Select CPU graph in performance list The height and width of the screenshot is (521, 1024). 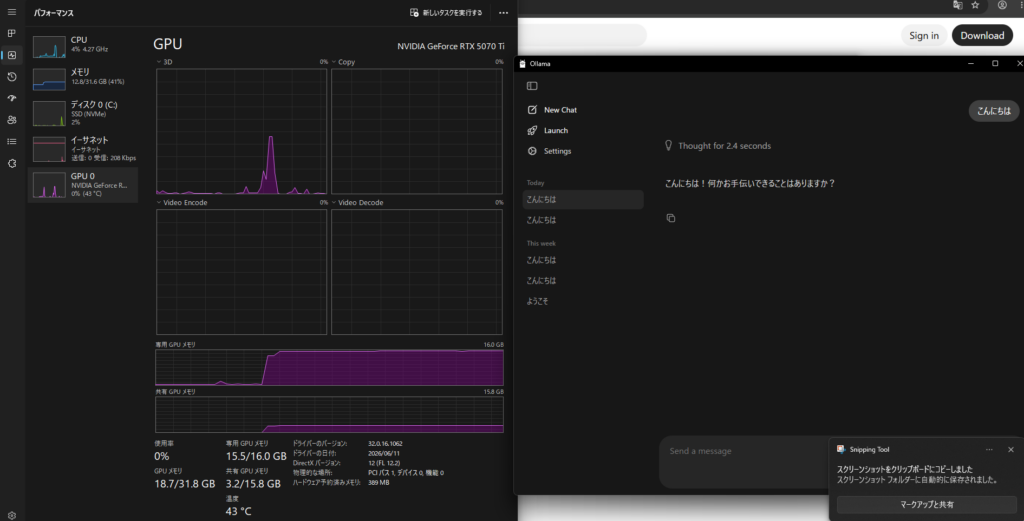pyautogui.click(x=83, y=46)
